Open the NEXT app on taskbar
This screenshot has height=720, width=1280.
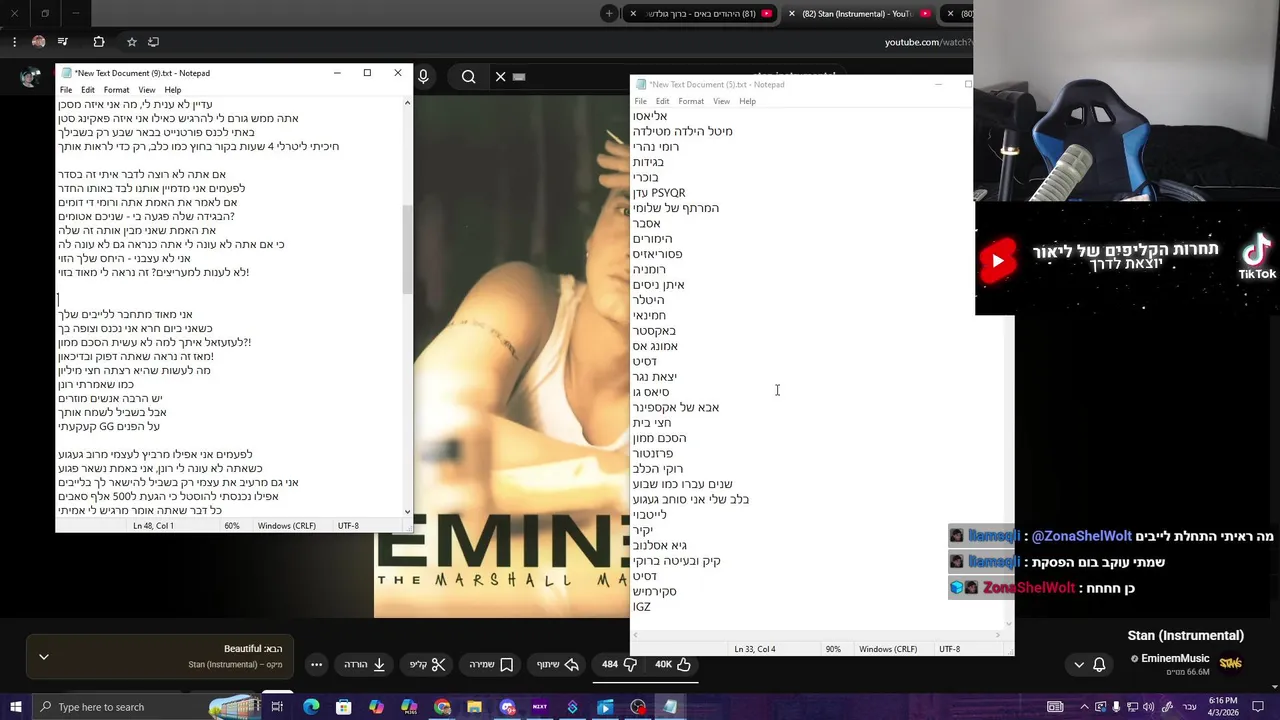pyautogui.click(x=540, y=707)
